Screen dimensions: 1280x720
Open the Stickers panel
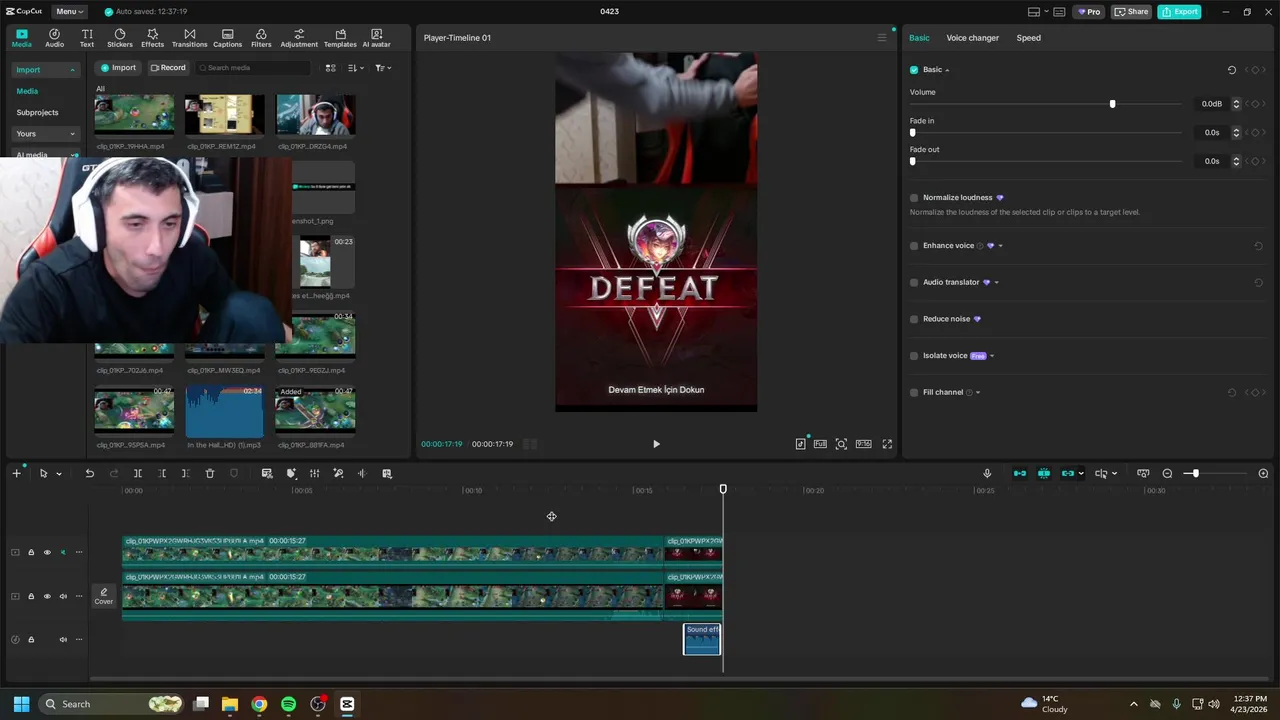point(120,38)
